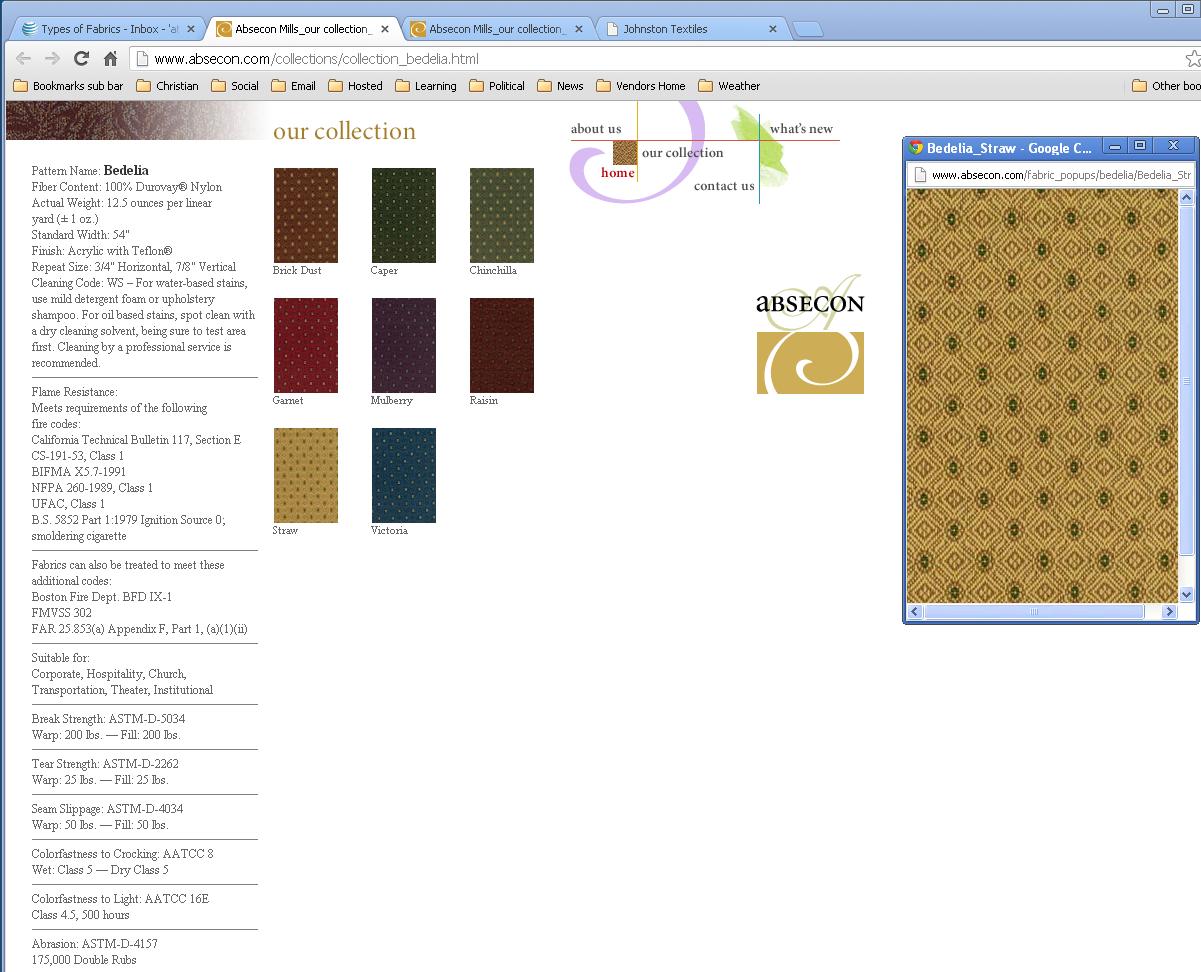Open the News bookmarks folder
The image size is (1201, 972).
[560, 86]
